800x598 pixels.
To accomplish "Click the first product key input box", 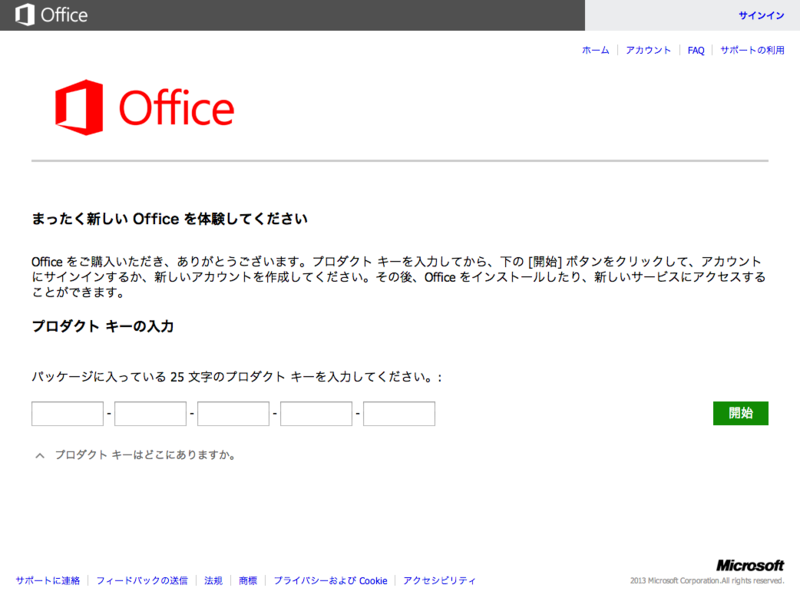I will (x=67, y=413).
